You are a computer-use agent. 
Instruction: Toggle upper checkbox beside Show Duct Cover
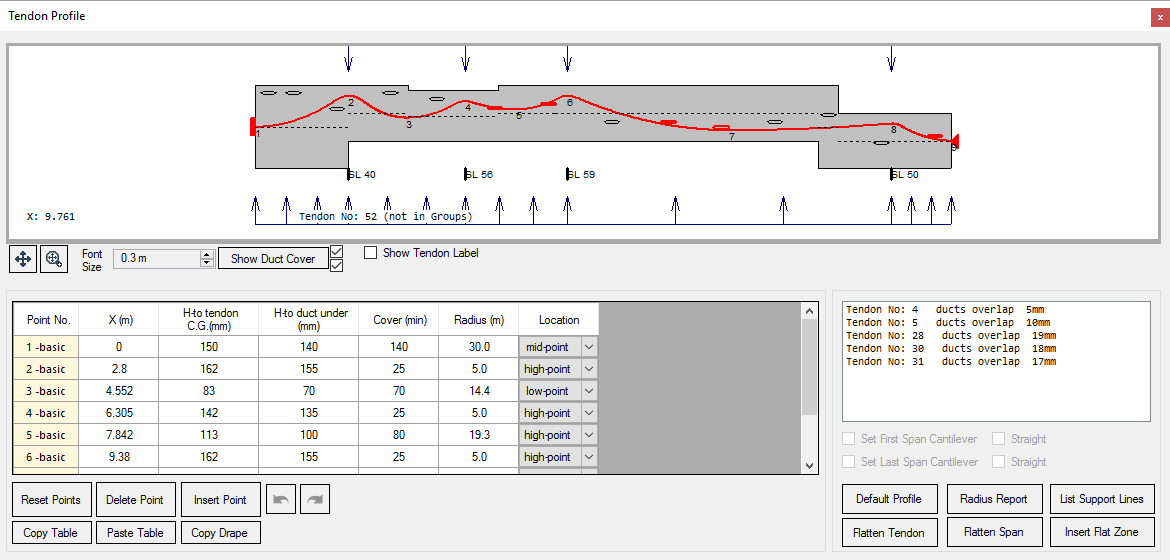[337, 251]
